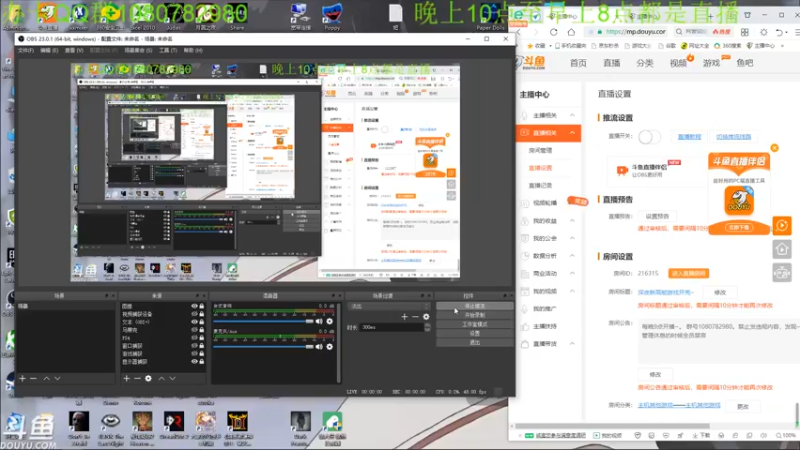Go to browser home page icon
800x450 pixels.
[571, 32]
